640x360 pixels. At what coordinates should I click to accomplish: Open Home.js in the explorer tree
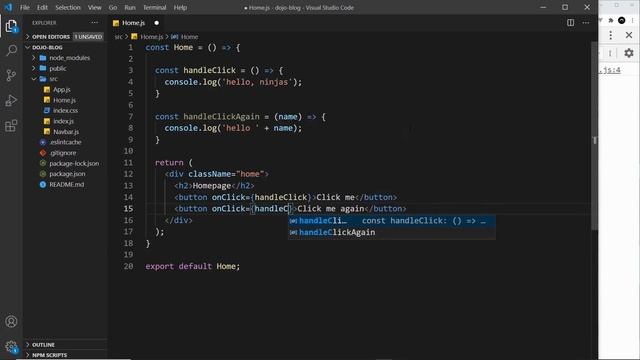64,100
